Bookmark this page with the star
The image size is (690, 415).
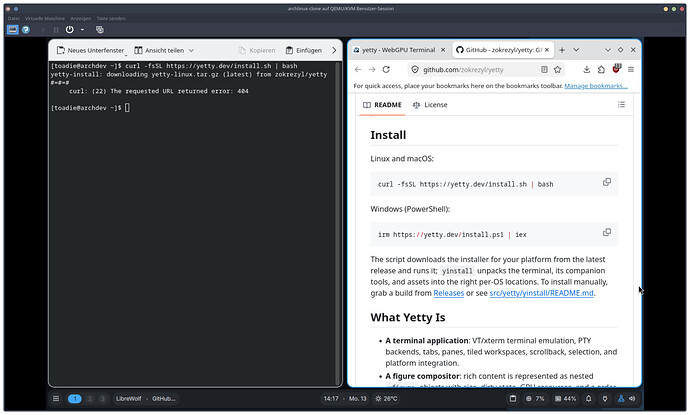[x=558, y=70]
